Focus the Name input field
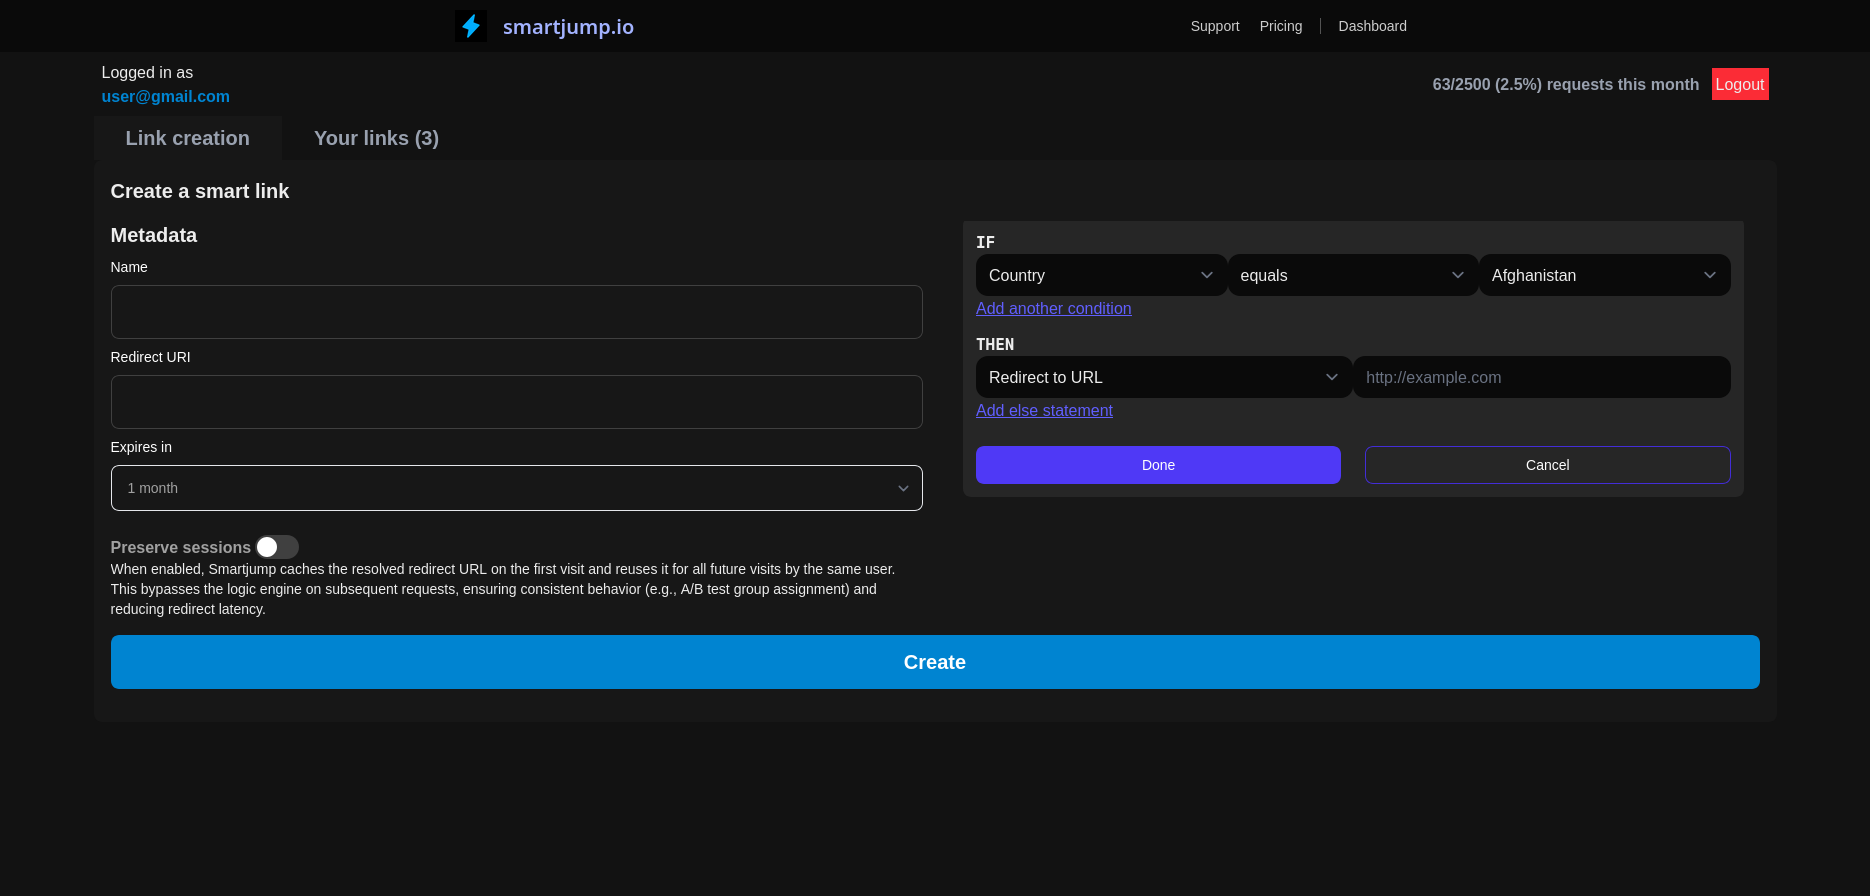Viewport: 1870px width, 896px height. click(x=517, y=312)
